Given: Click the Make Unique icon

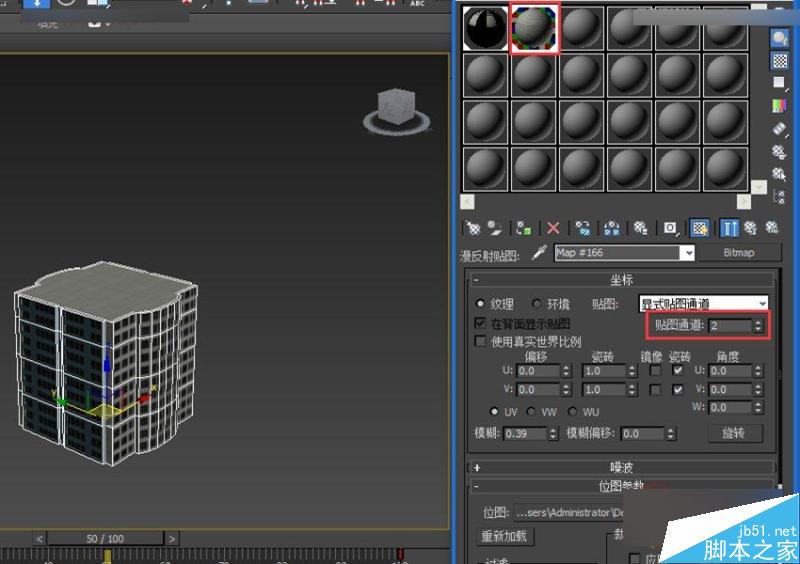Looking at the screenshot, I should coord(612,228).
